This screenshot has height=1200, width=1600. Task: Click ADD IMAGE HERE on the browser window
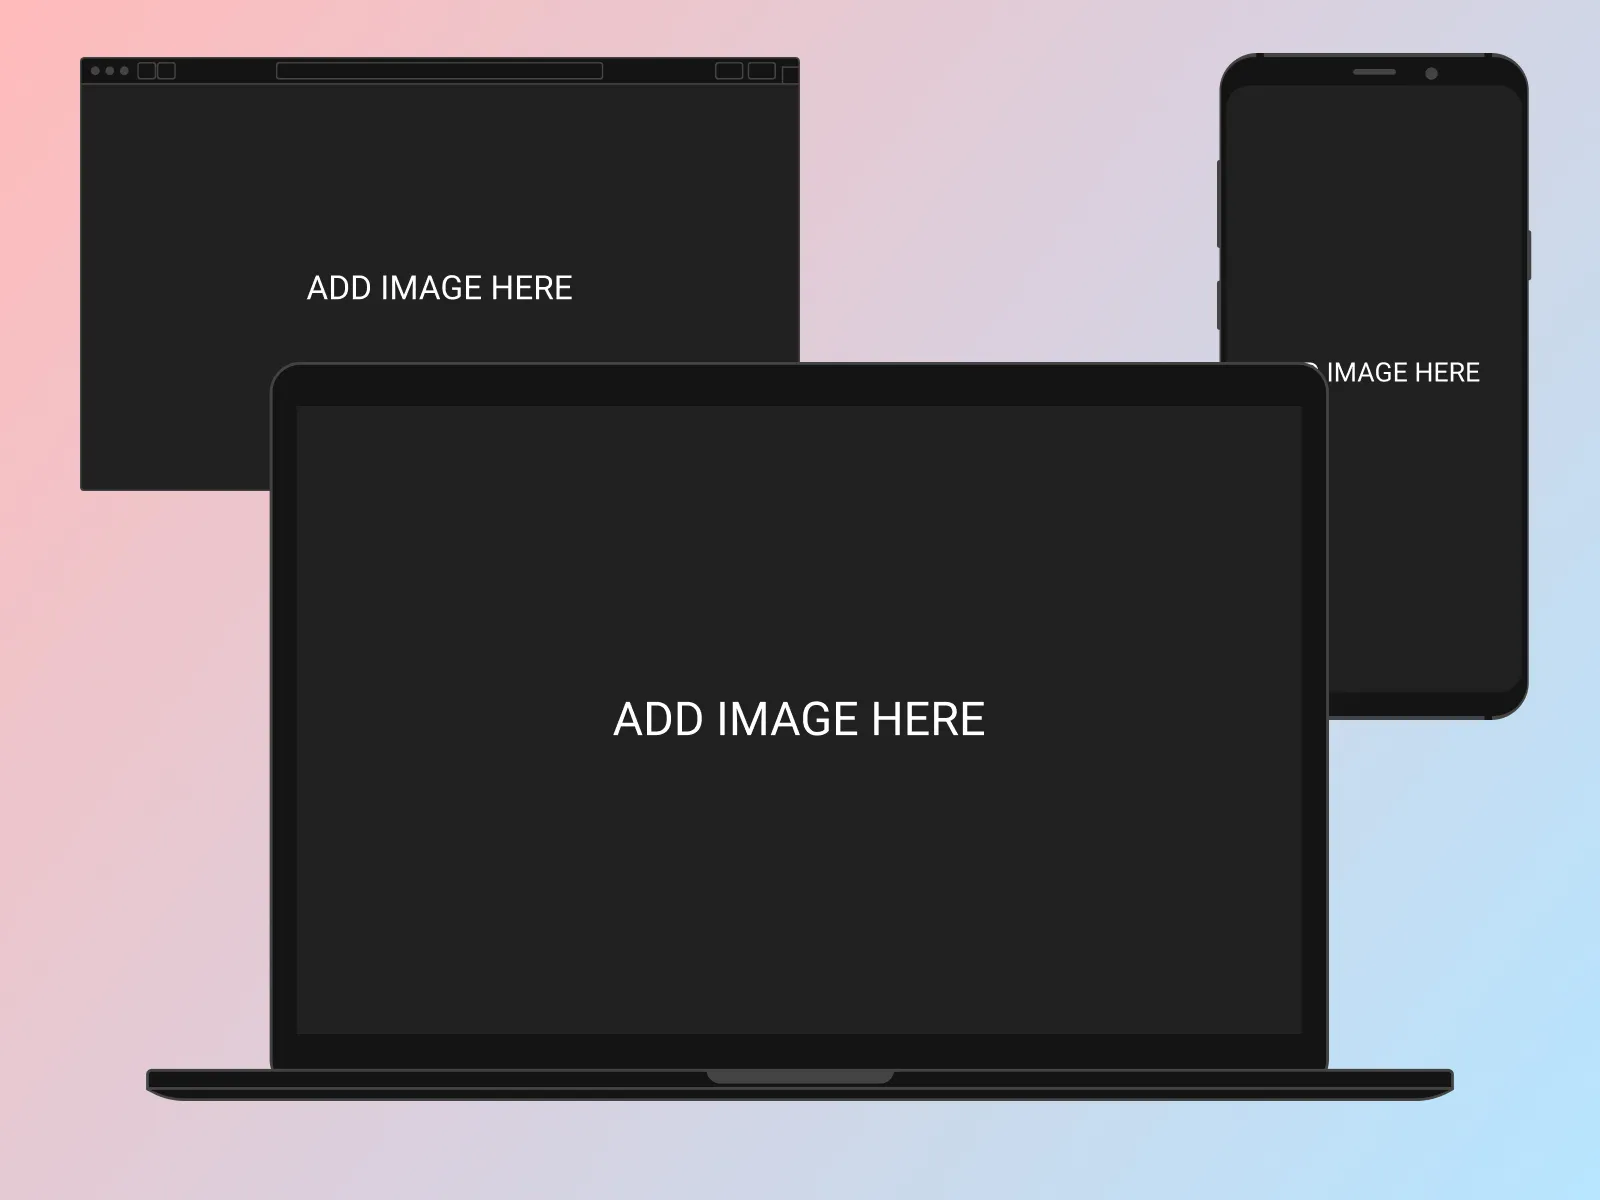(440, 289)
